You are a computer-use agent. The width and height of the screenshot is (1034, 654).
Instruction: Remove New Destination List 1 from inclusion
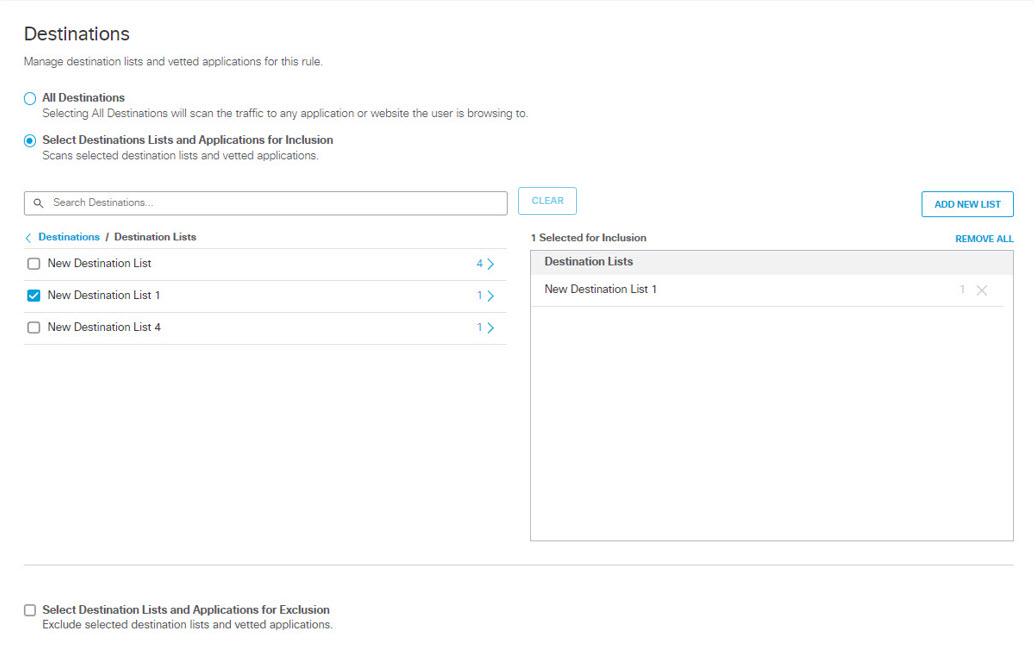[x=982, y=290]
